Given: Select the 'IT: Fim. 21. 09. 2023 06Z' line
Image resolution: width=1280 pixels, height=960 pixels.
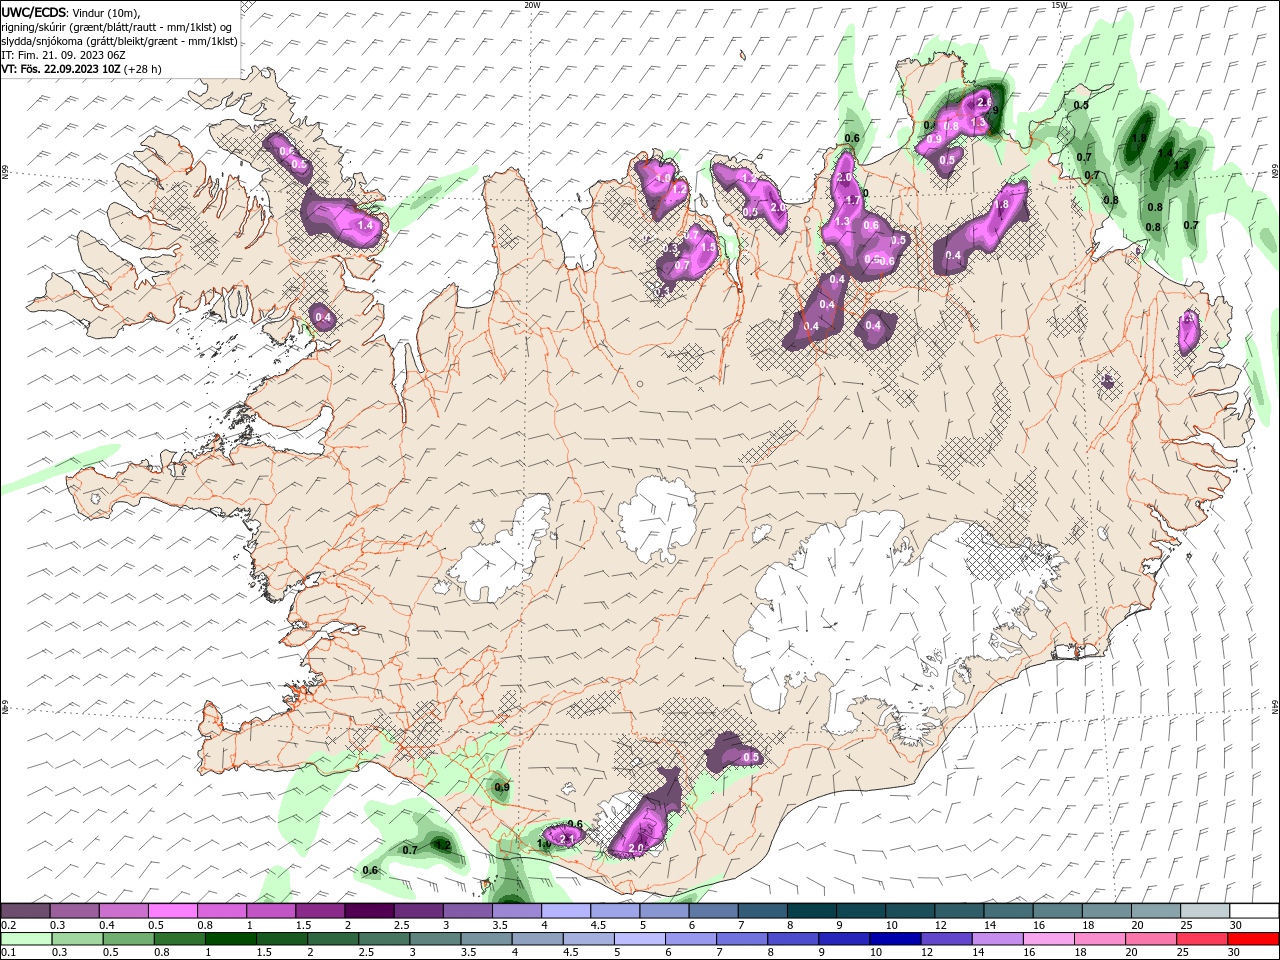Looking at the screenshot, I should pyautogui.click(x=63, y=55).
